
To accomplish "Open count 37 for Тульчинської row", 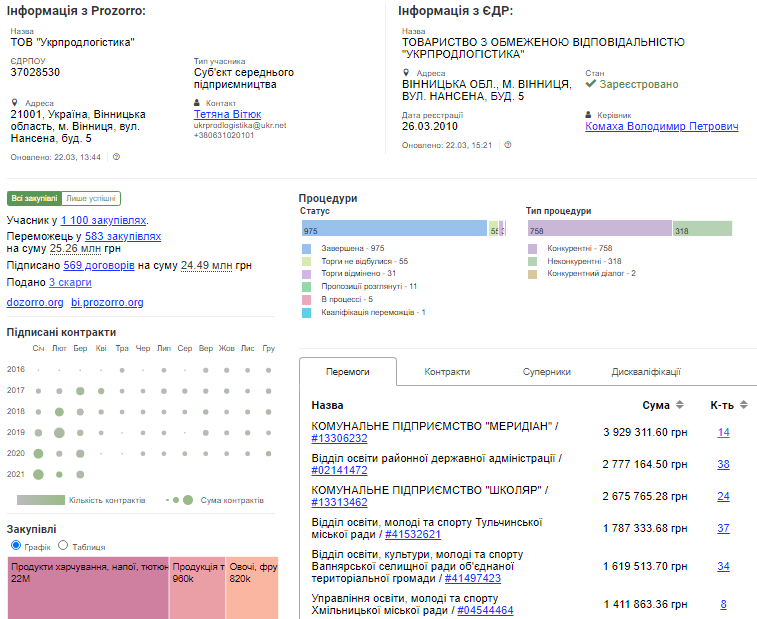I will click(723, 528).
